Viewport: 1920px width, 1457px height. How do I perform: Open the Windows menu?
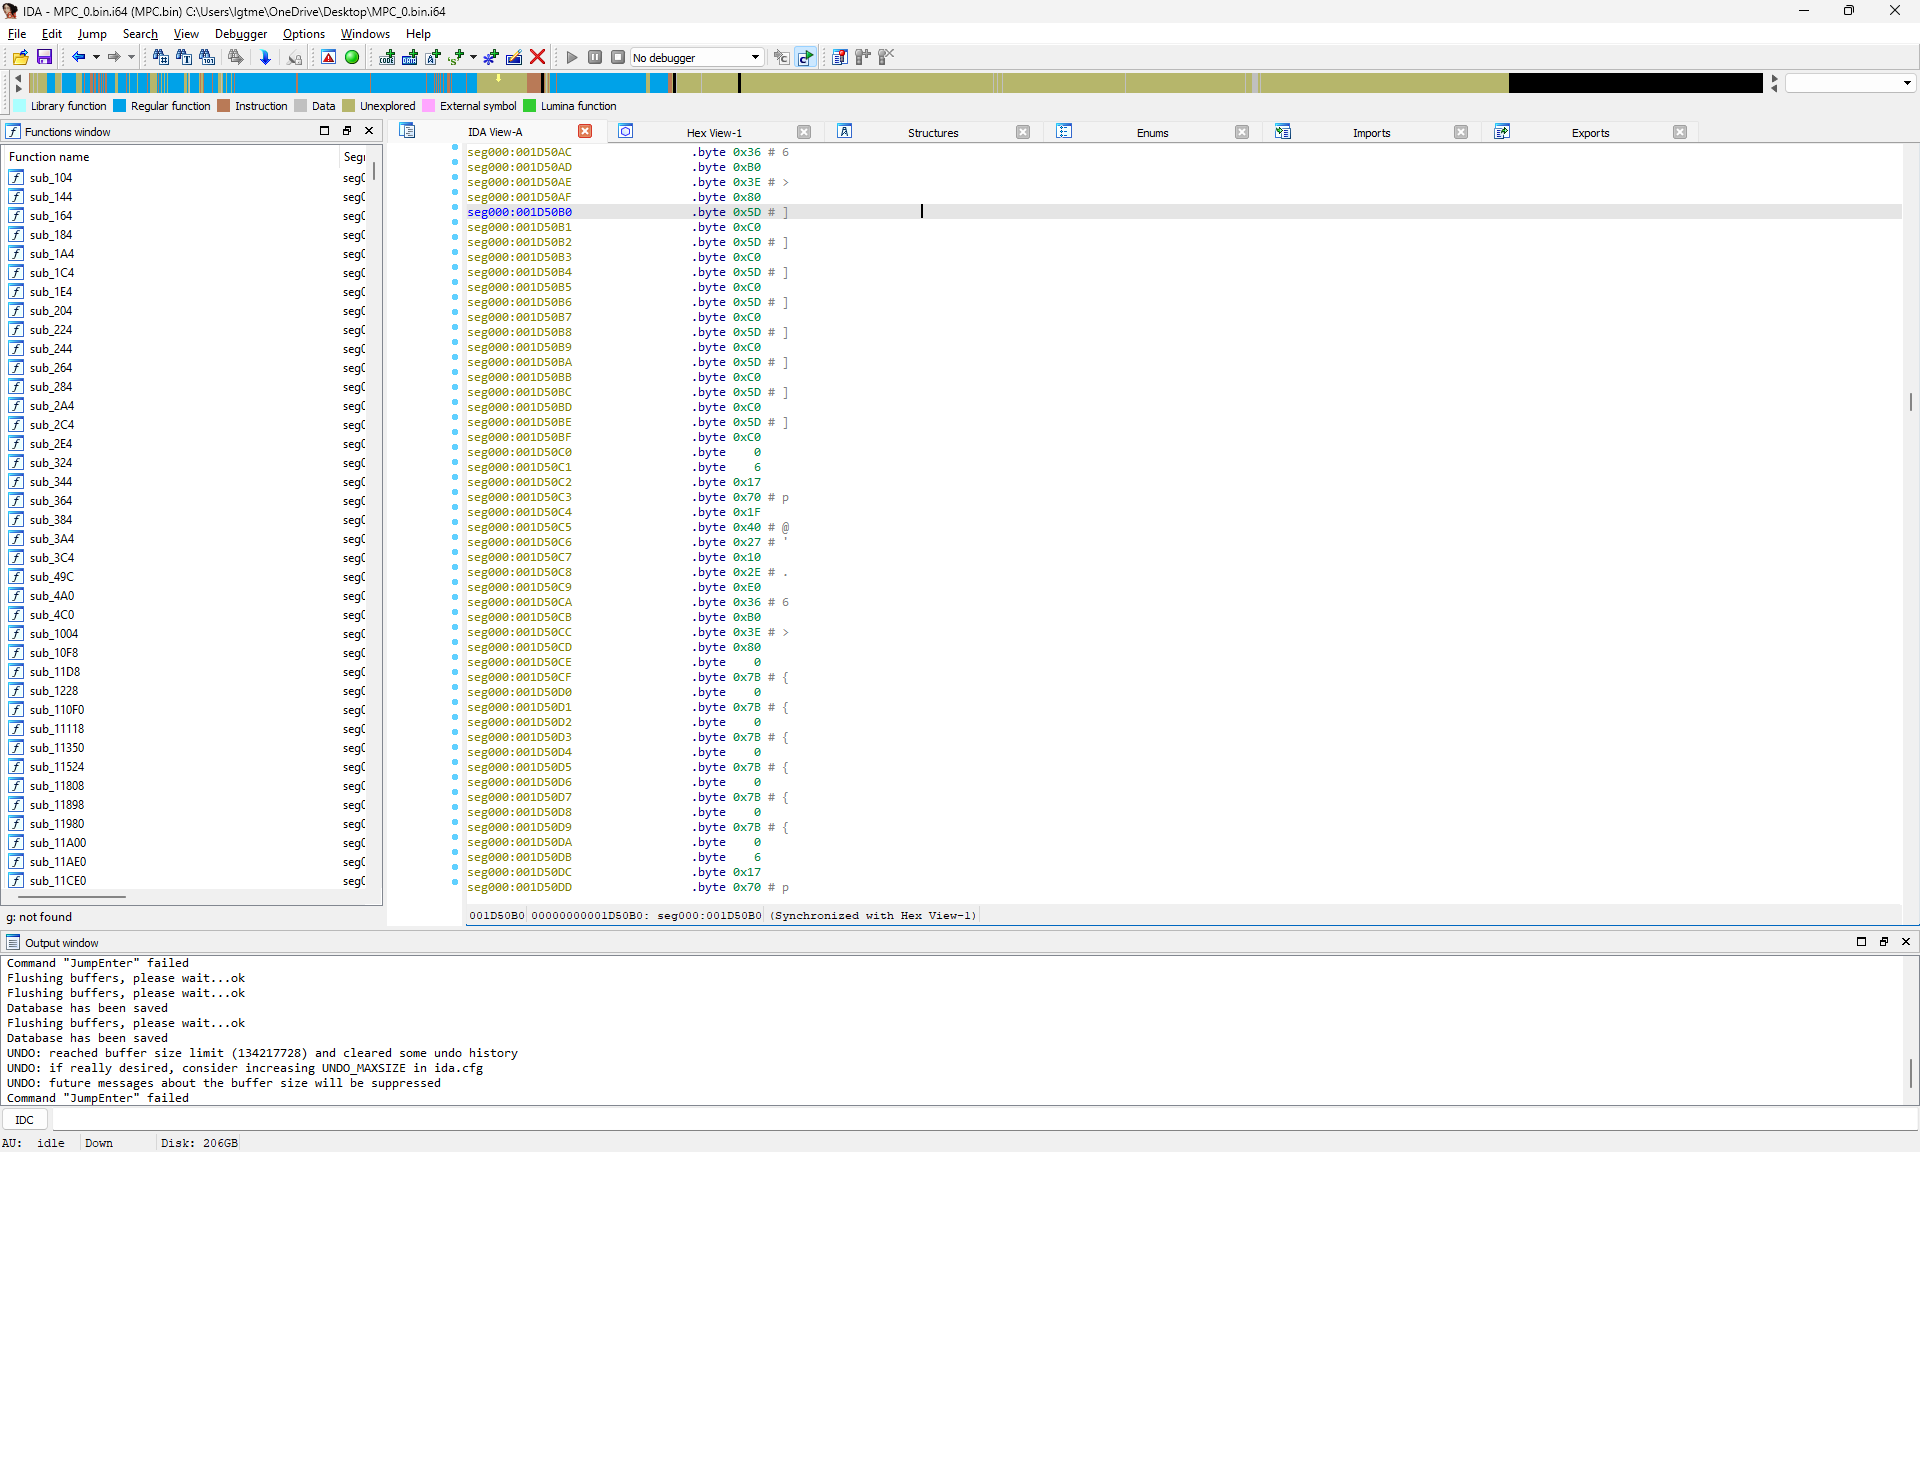365,34
